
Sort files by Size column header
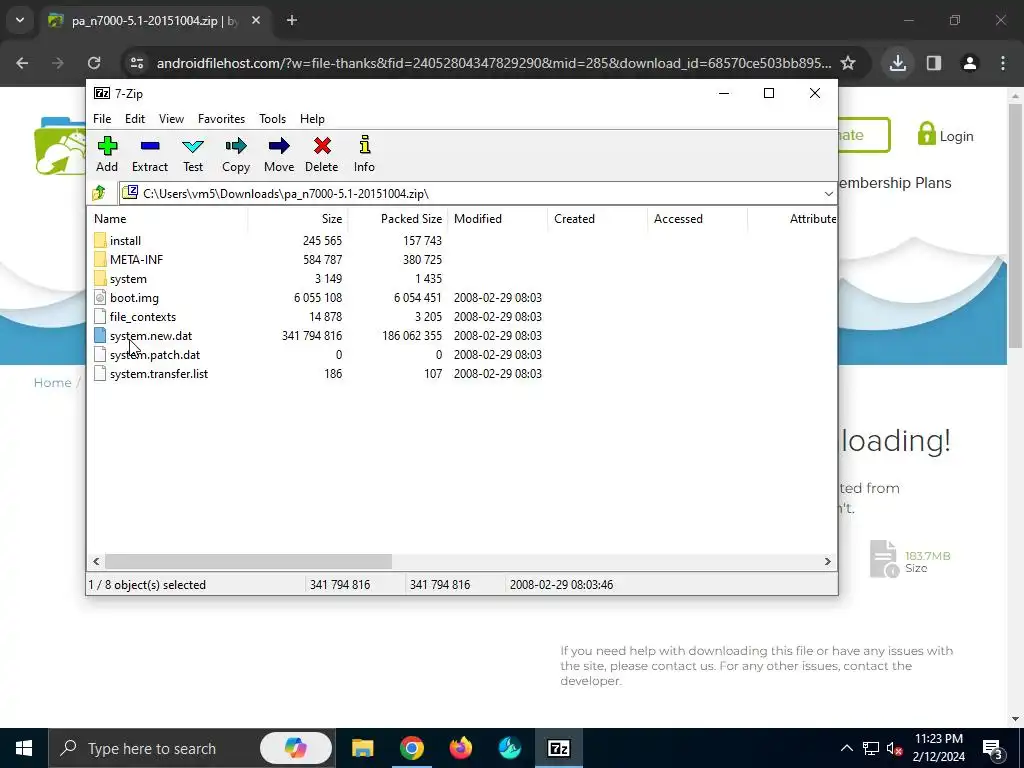(298, 219)
